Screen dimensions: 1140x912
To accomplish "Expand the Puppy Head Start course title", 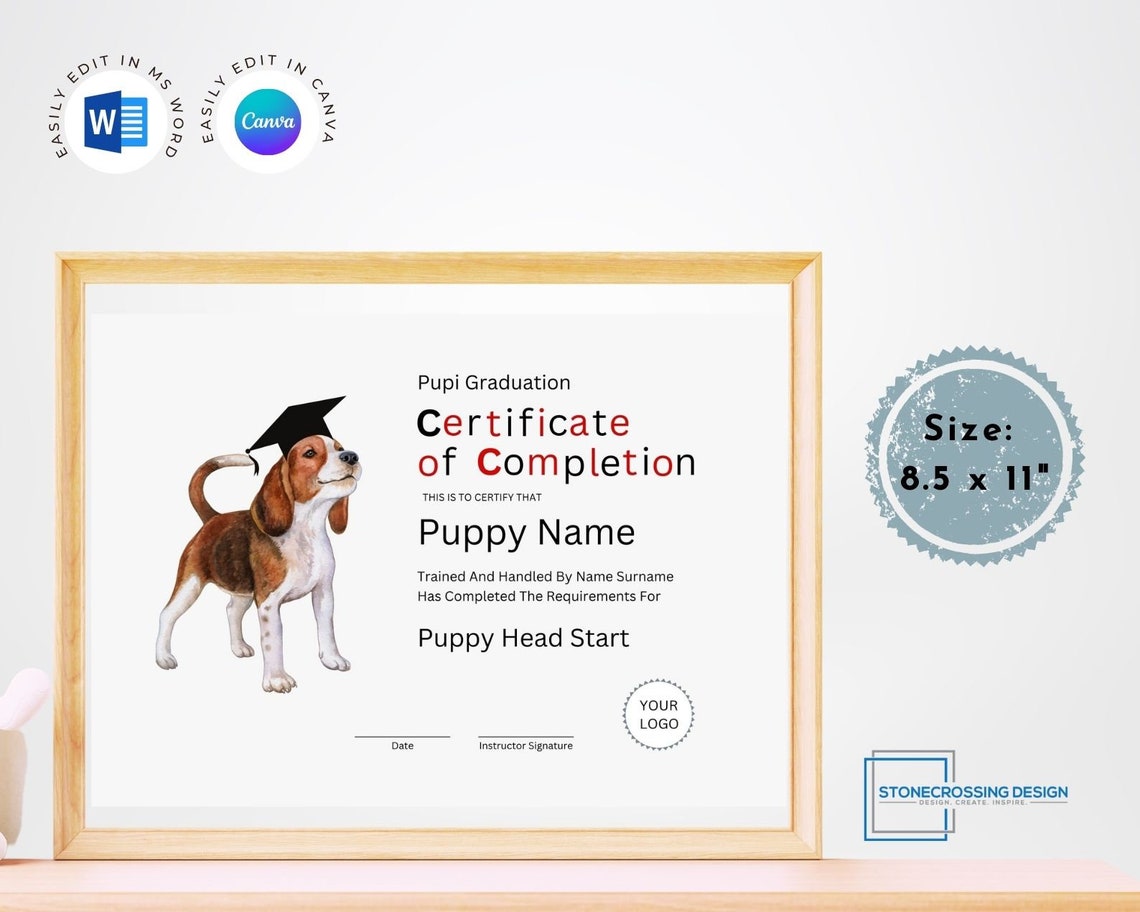I will [x=522, y=638].
